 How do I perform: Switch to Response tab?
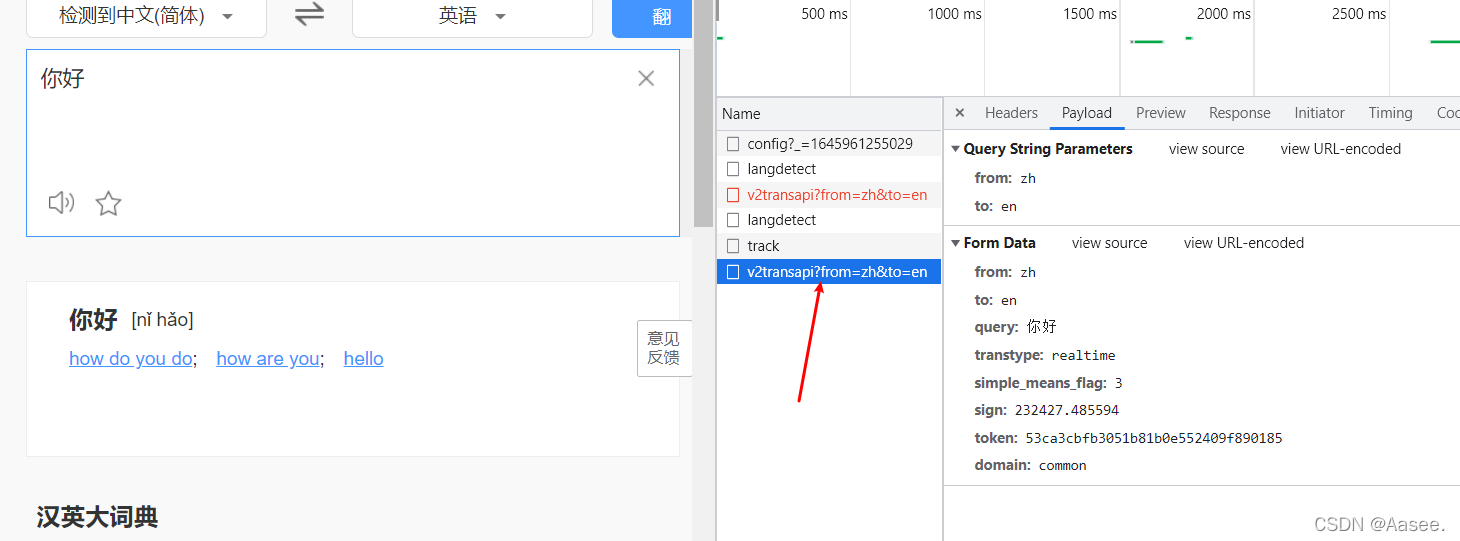pyautogui.click(x=1240, y=113)
